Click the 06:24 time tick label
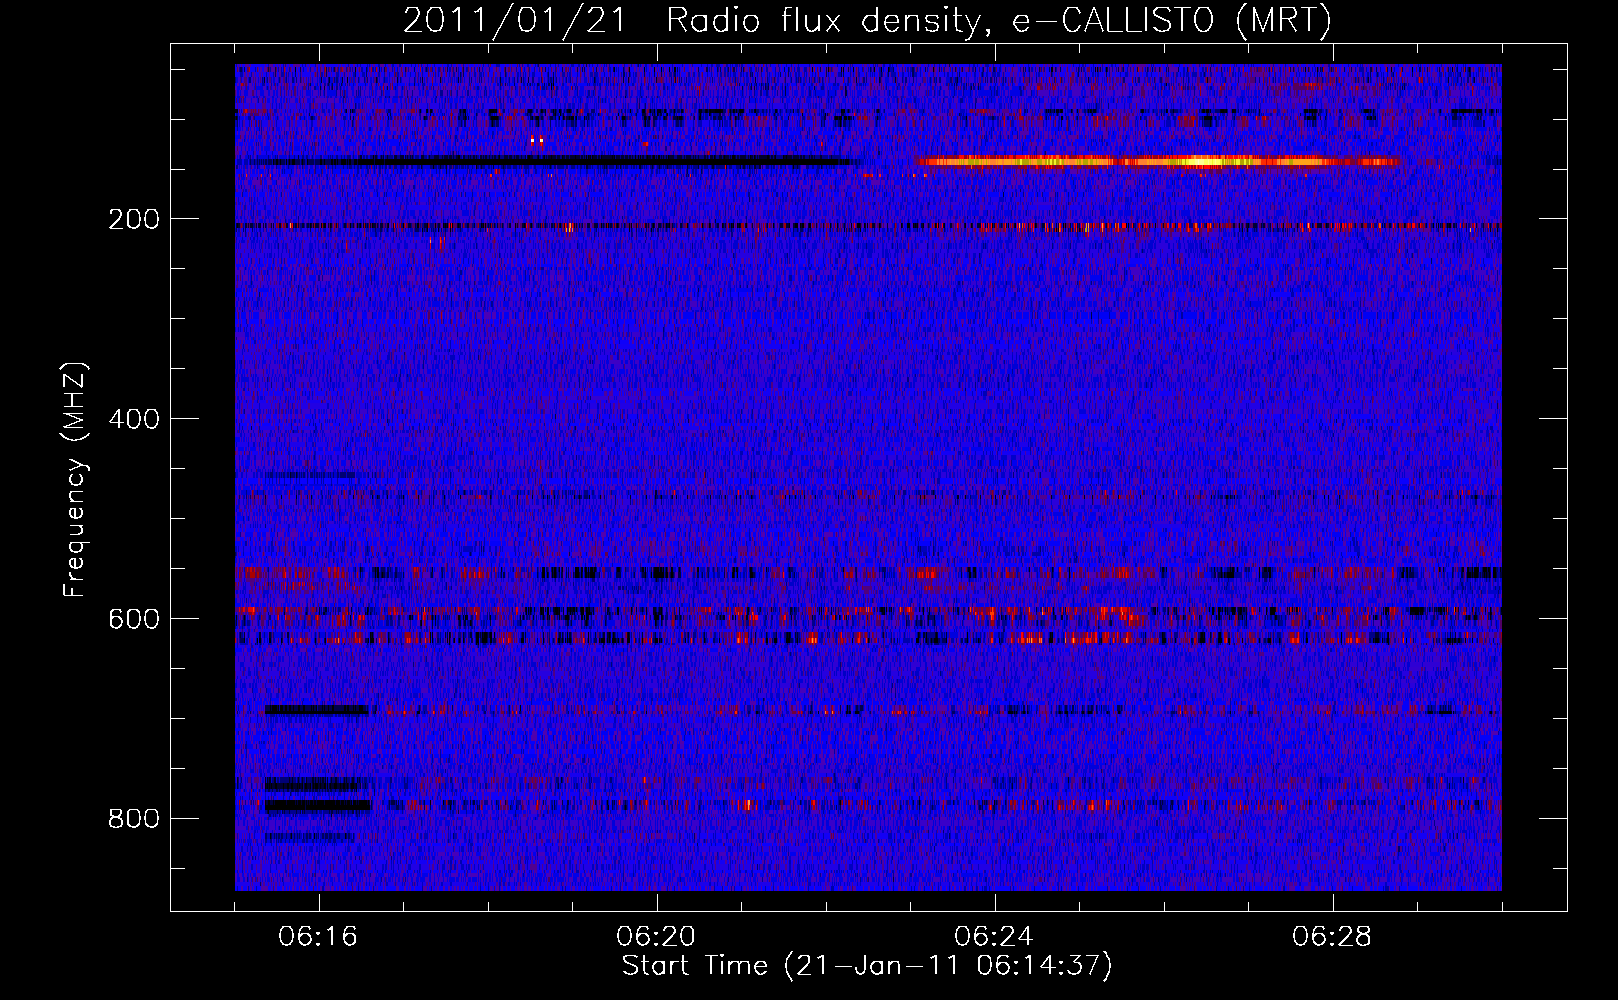The height and width of the screenshot is (1000, 1618). click(994, 937)
